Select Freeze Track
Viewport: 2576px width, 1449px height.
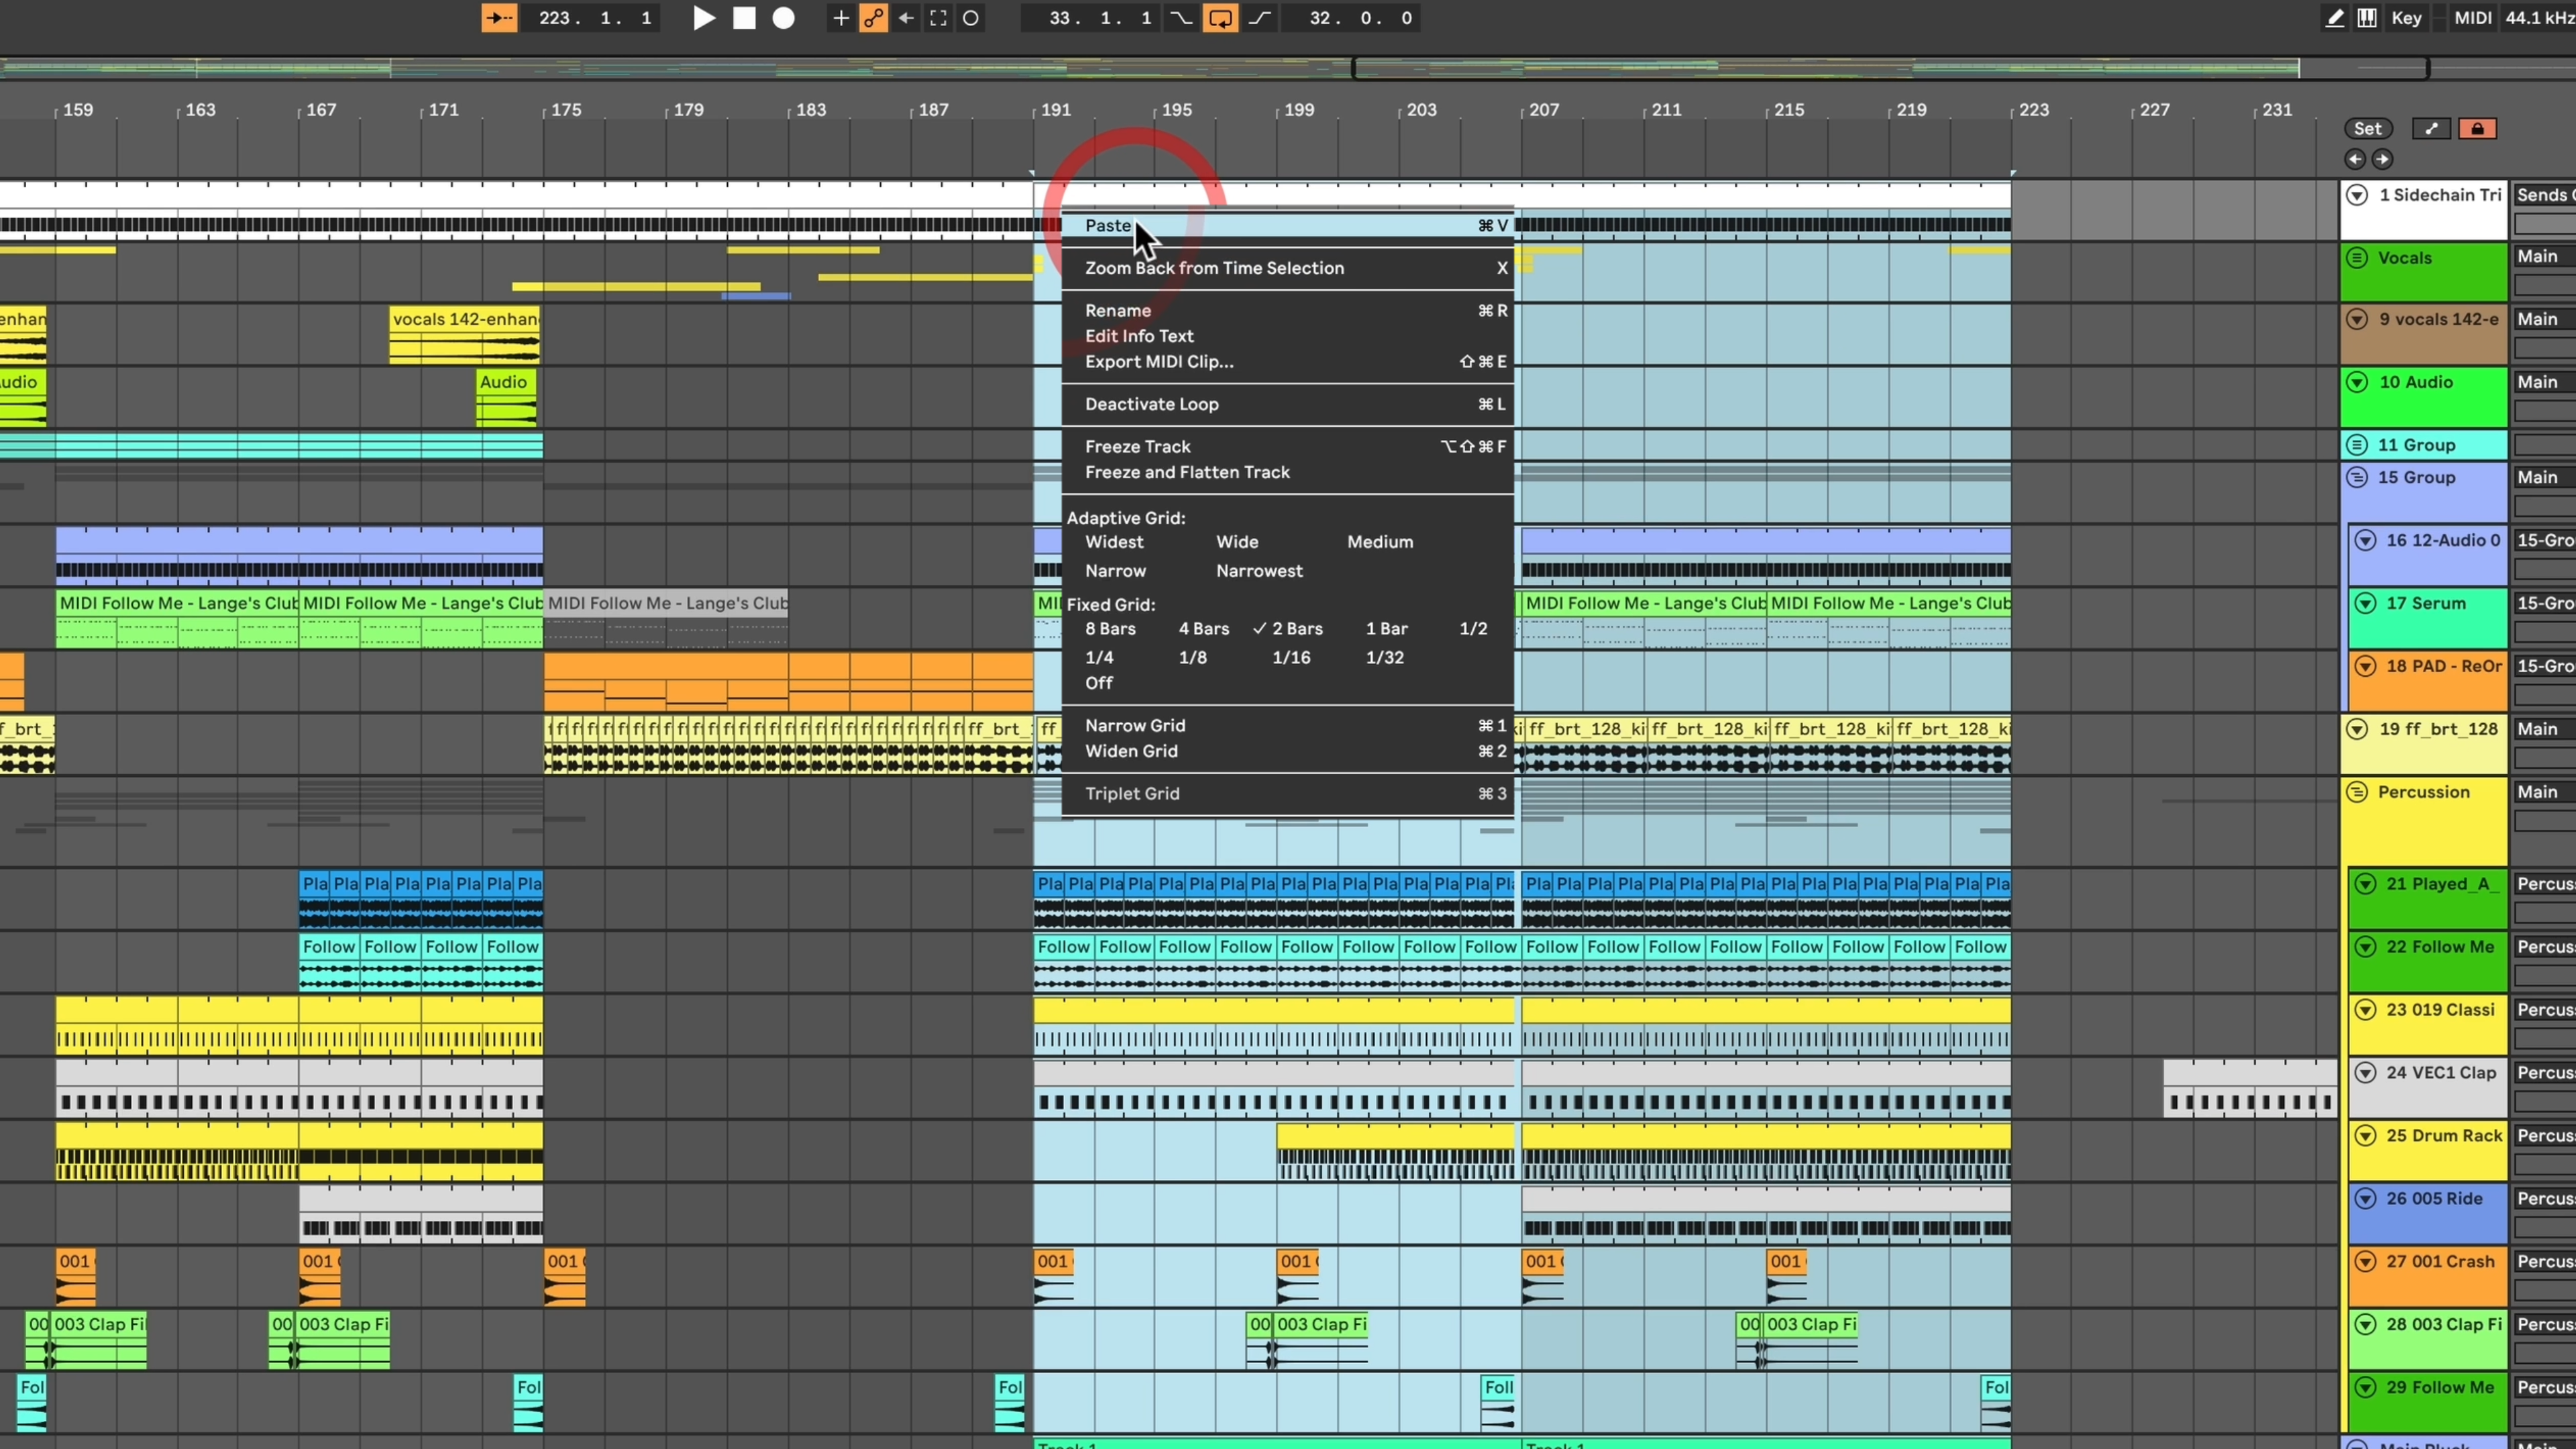tap(1288, 447)
